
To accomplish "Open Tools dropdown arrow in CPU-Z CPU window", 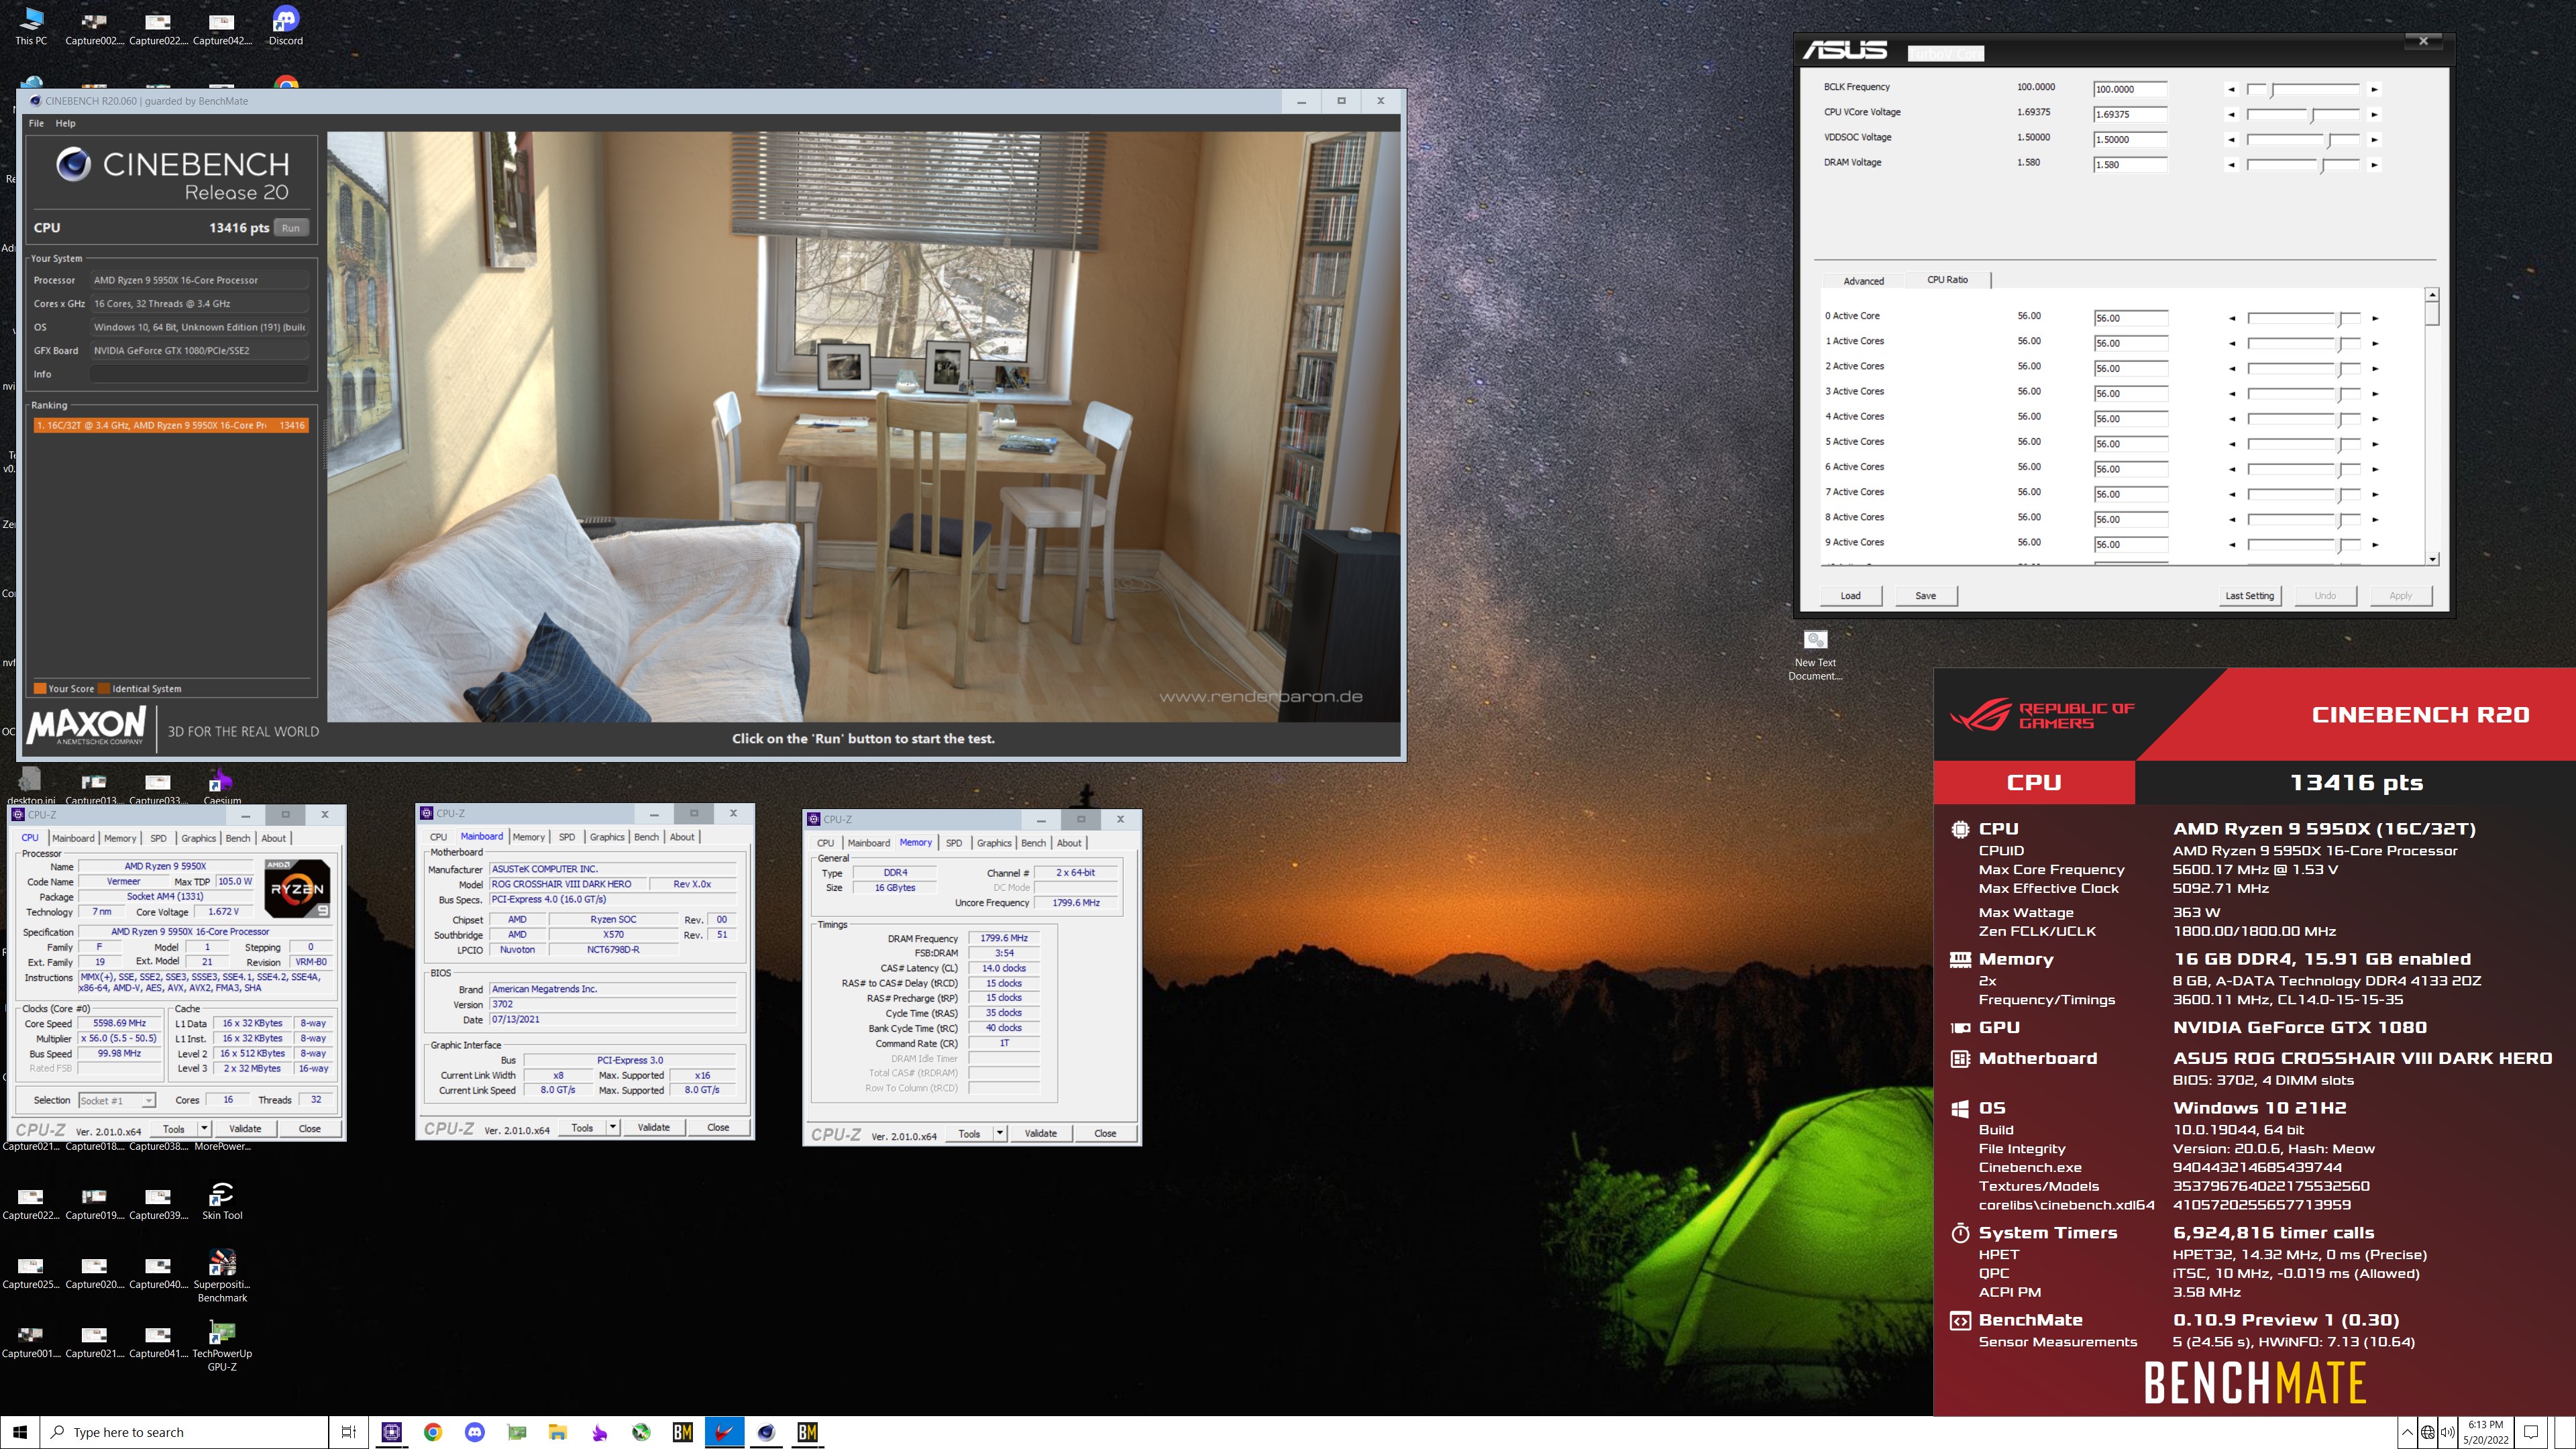I will tap(204, 1128).
